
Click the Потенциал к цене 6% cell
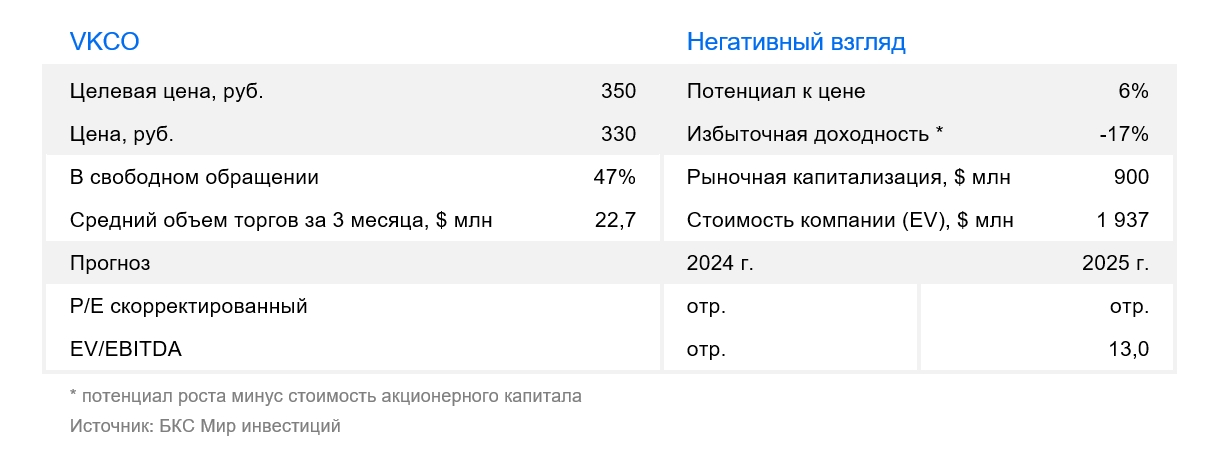pos(1133,91)
